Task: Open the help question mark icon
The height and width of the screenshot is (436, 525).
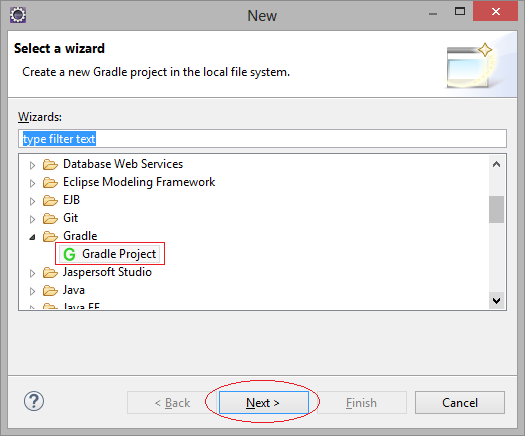Action: tap(34, 401)
